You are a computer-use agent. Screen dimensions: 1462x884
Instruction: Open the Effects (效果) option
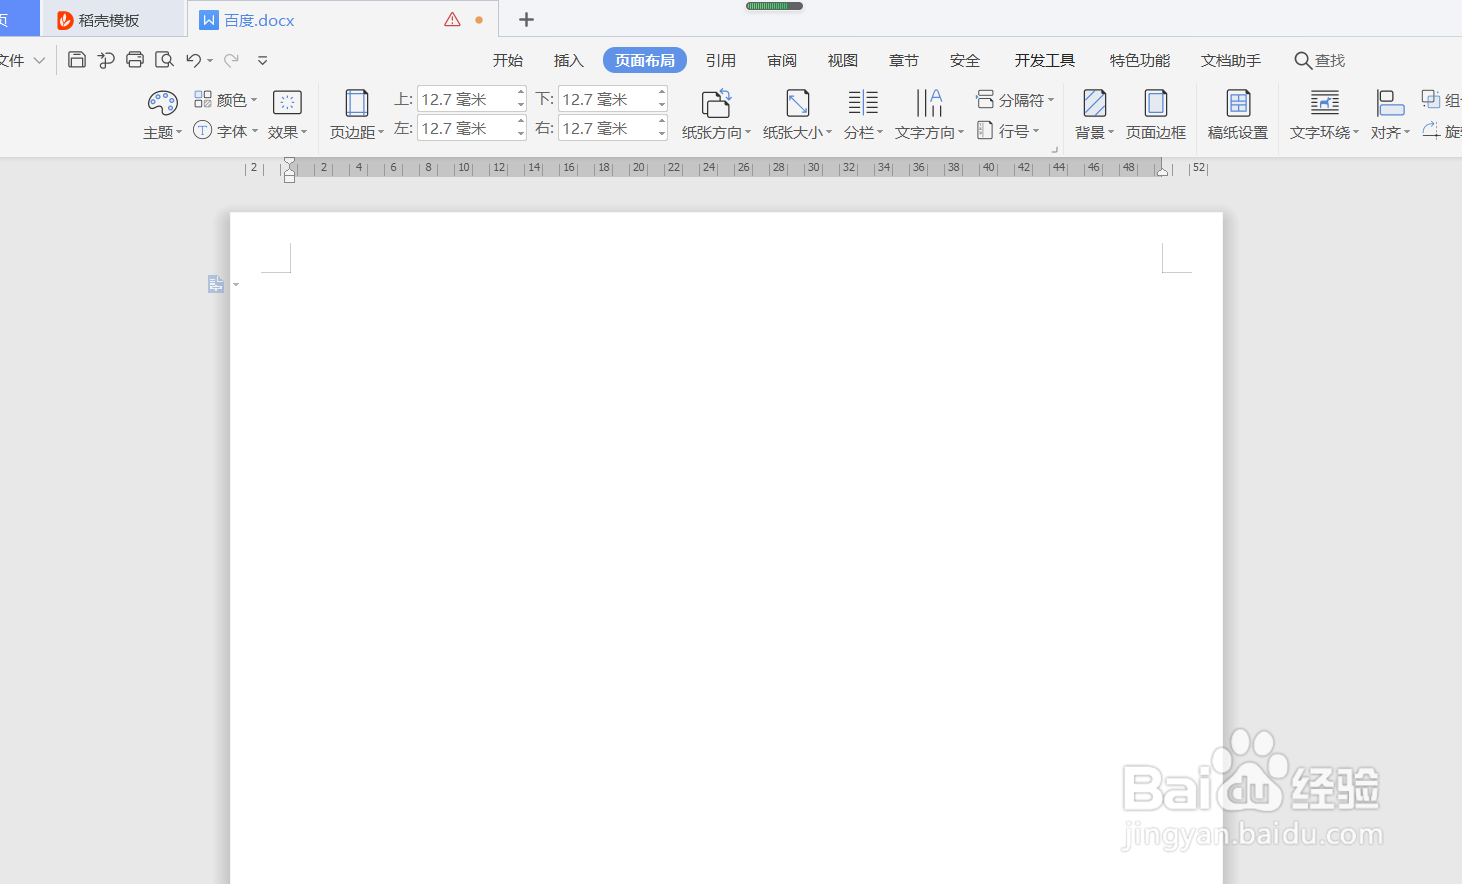(287, 114)
